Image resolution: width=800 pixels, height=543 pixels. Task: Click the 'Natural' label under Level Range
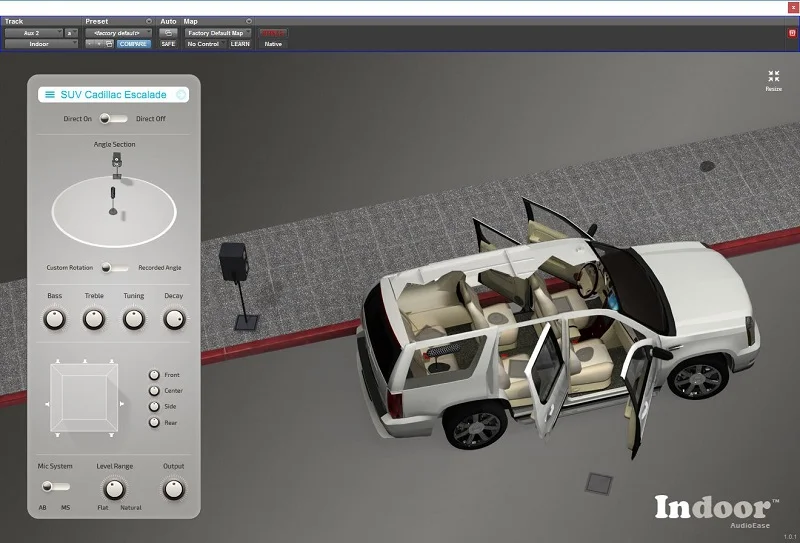point(131,508)
